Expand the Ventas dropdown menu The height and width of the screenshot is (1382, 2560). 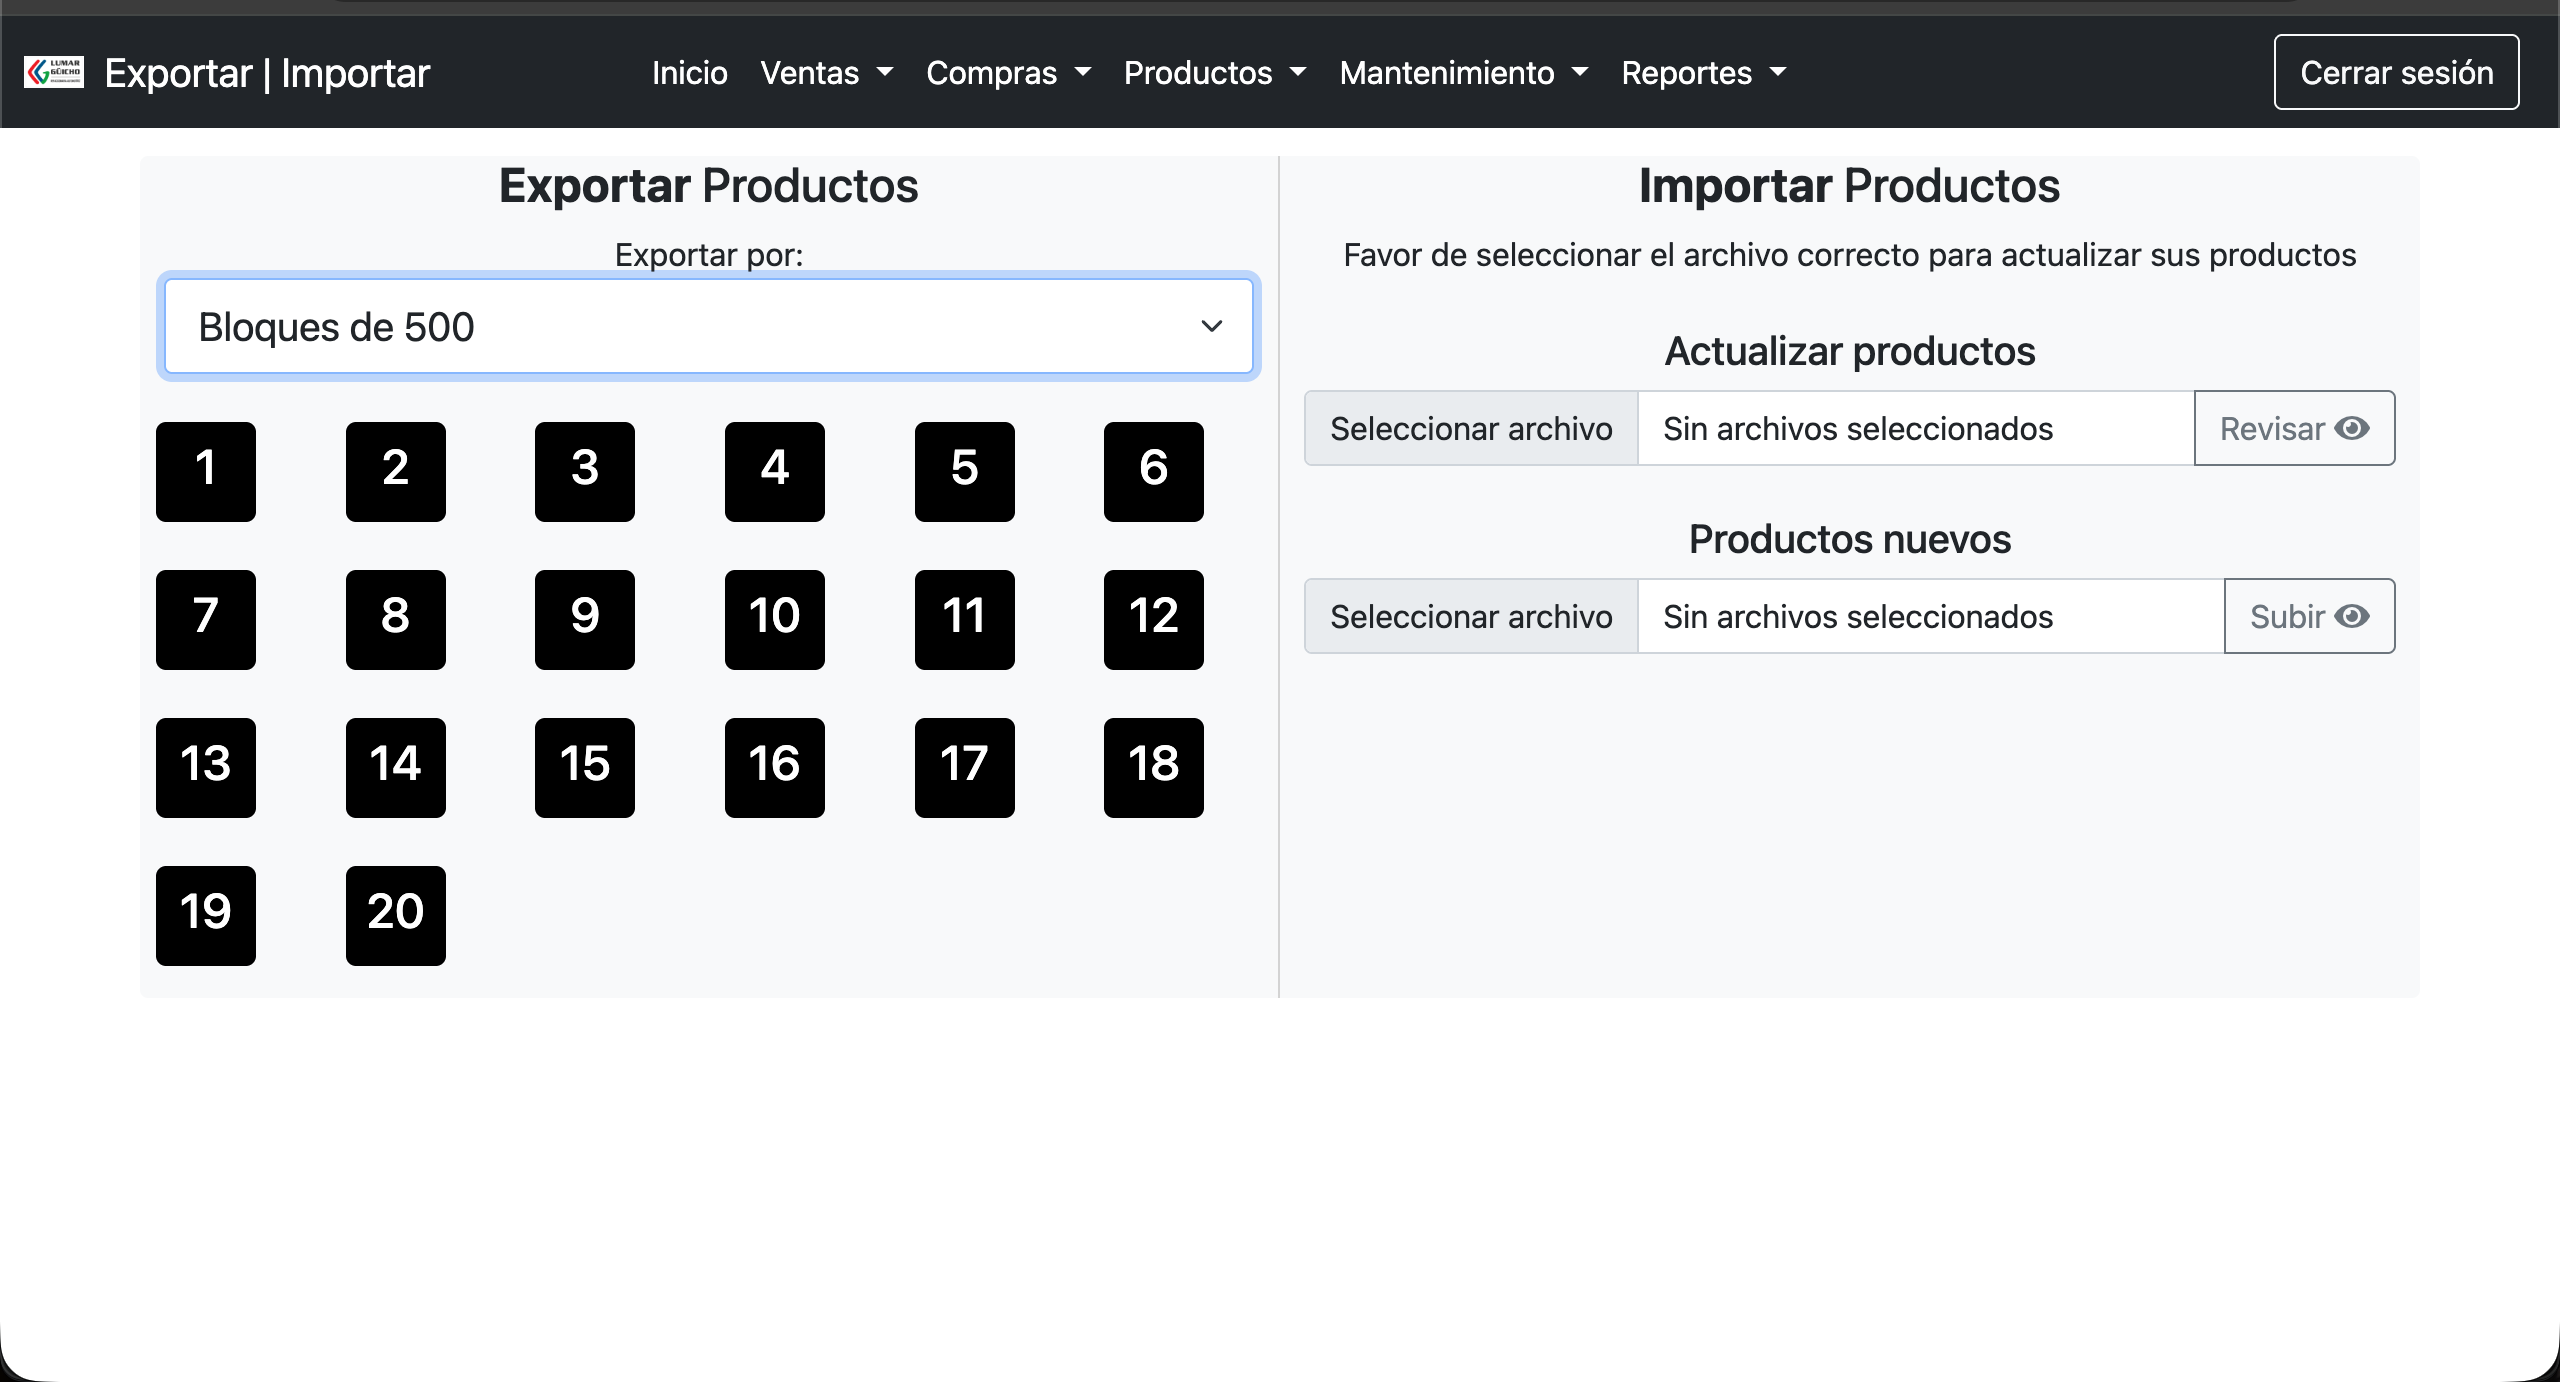(826, 72)
